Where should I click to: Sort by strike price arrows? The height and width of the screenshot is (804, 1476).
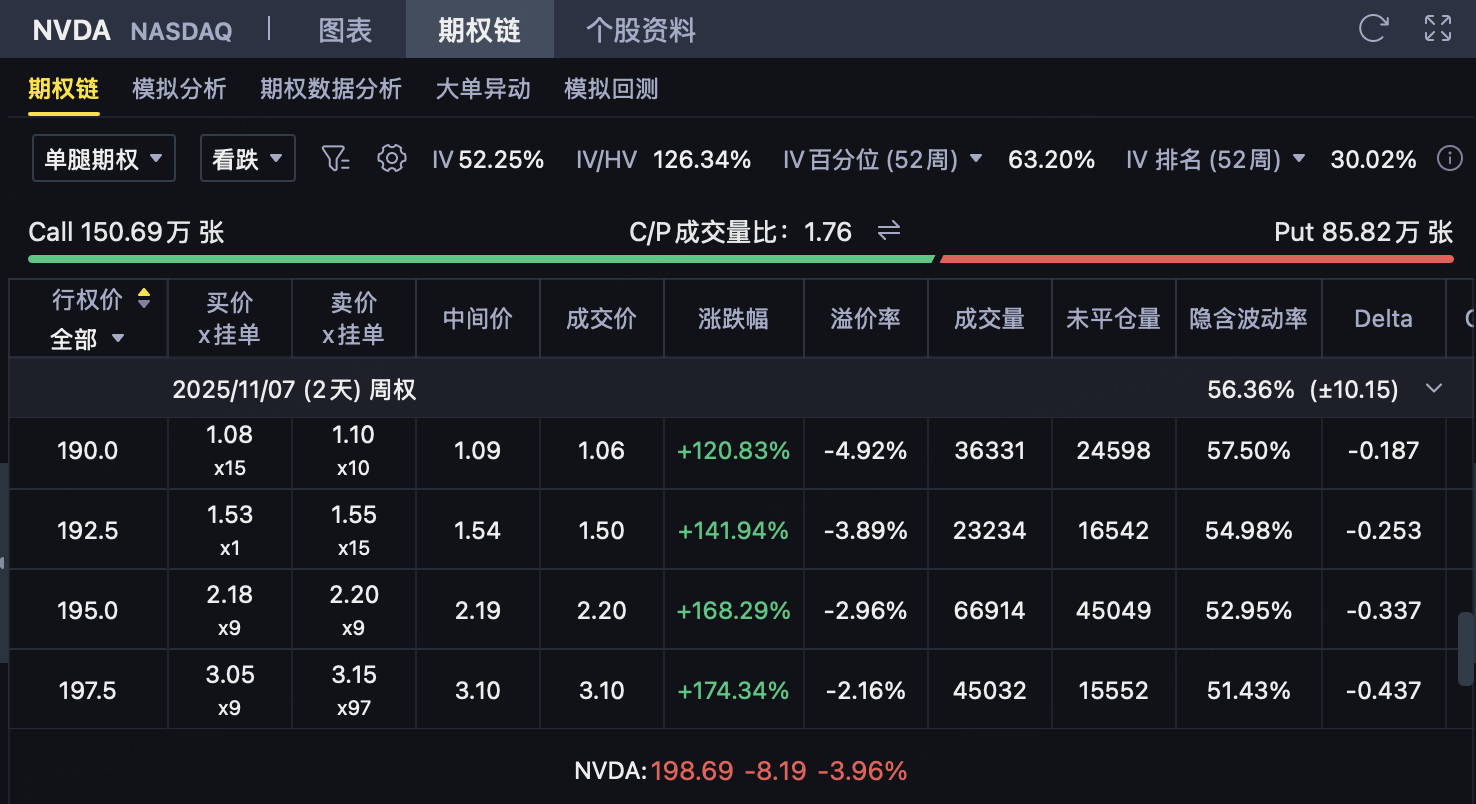(144, 298)
